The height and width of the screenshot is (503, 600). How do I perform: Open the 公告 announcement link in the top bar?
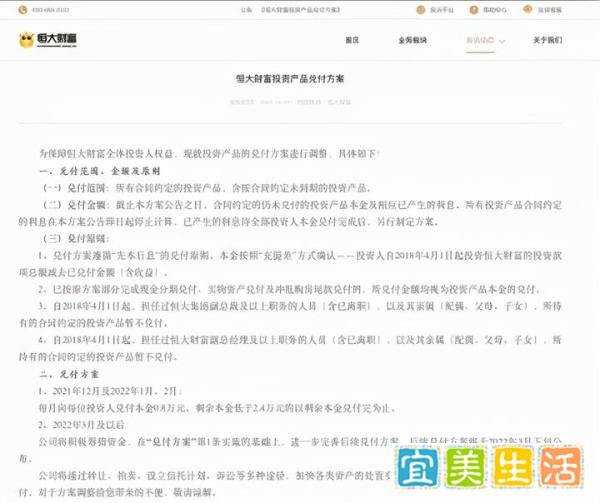[x=290, y=10]
